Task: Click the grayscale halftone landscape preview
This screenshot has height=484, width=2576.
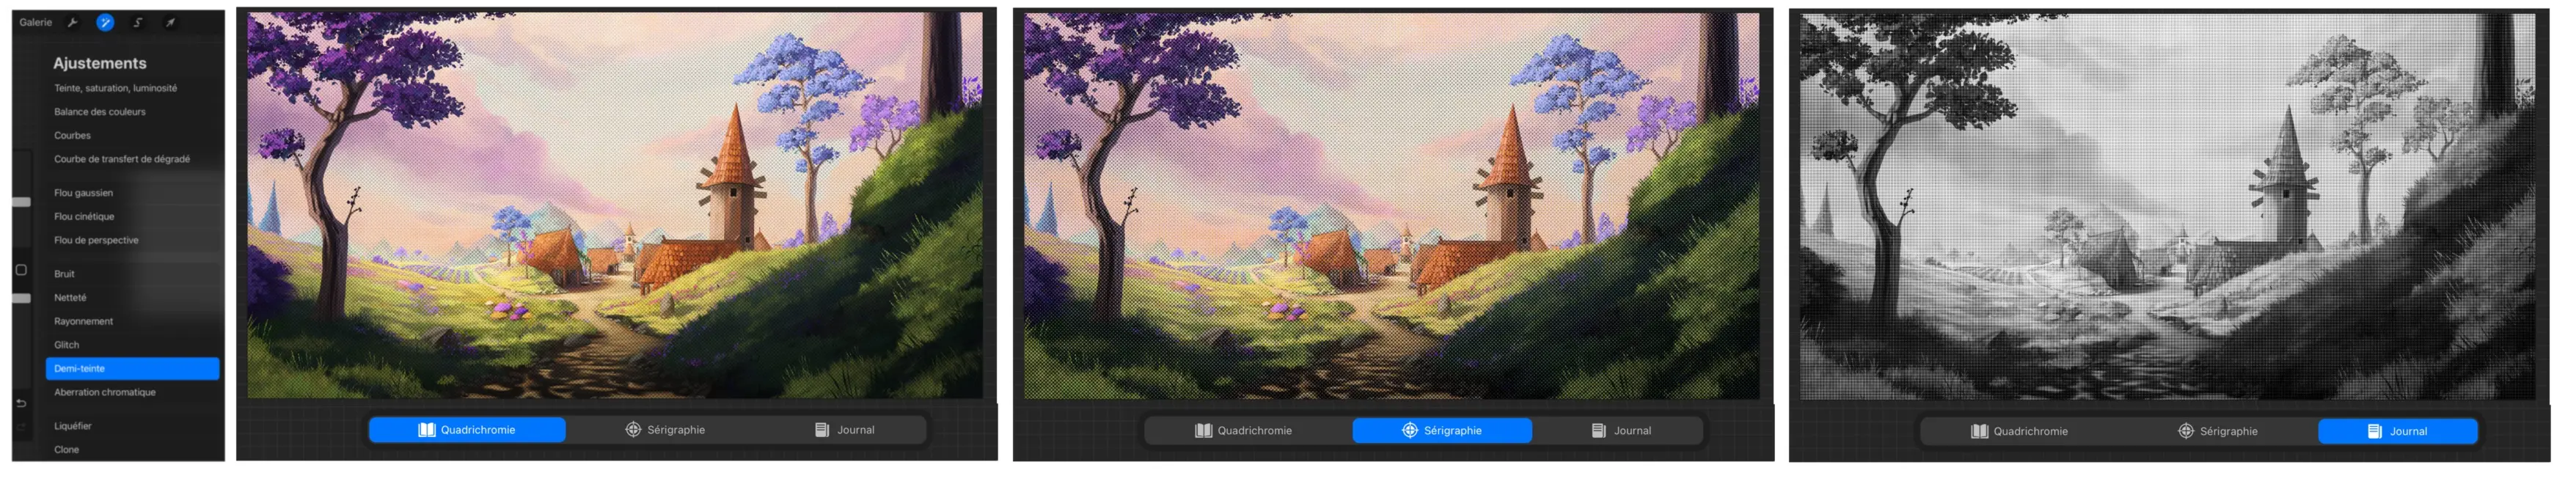Action: pyautogui.click(x=2167, y=205)
